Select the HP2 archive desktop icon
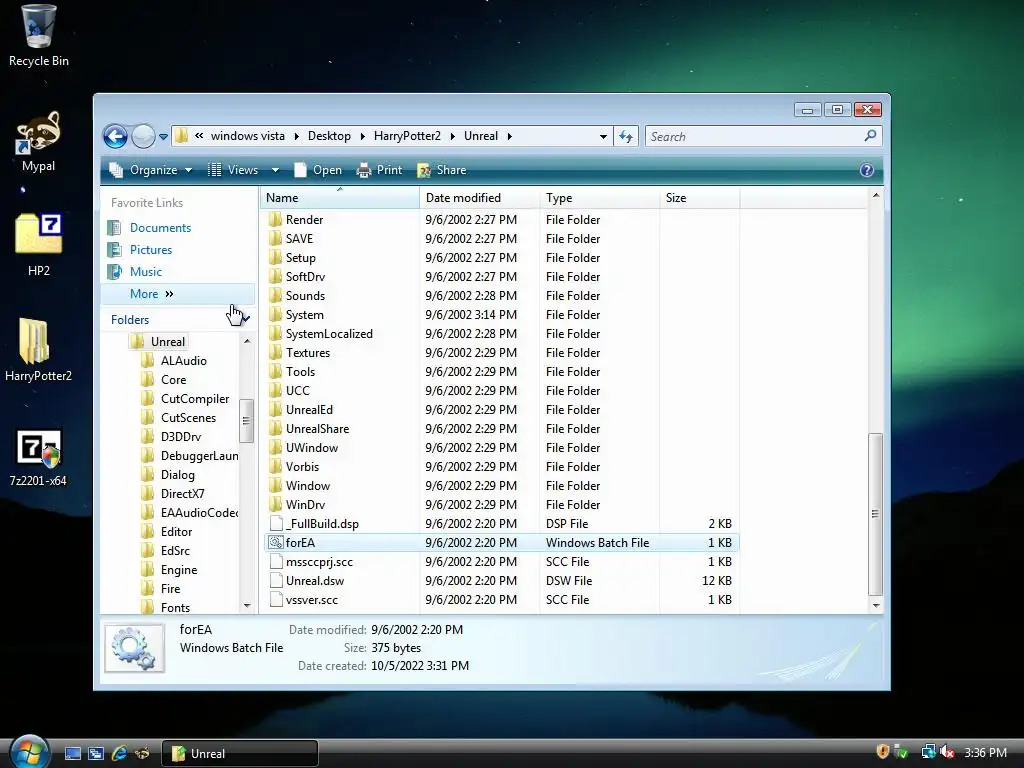Screen dimensions: 1024x768 (38, 244)
